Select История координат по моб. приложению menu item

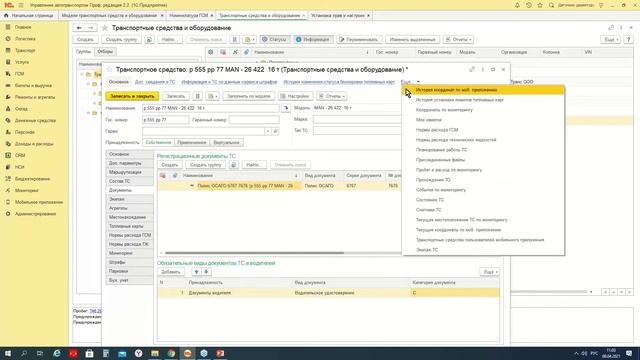(484, 90)
